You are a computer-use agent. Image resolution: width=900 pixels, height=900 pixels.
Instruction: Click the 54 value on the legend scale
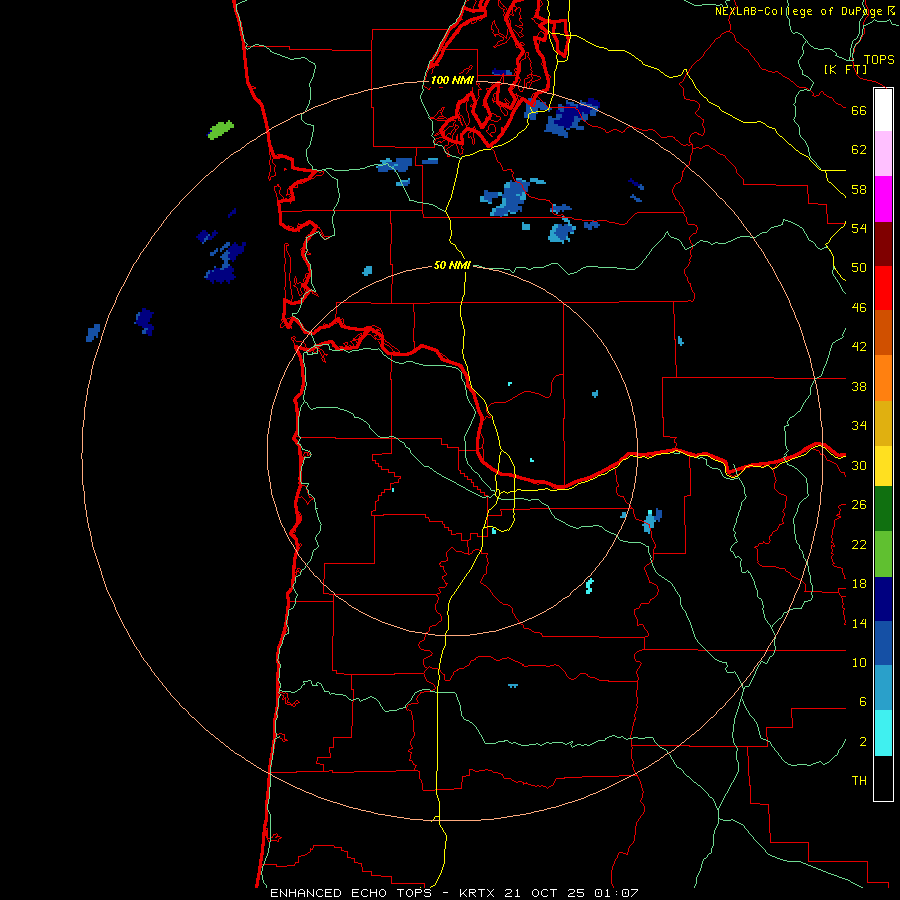tap(859, 228)
